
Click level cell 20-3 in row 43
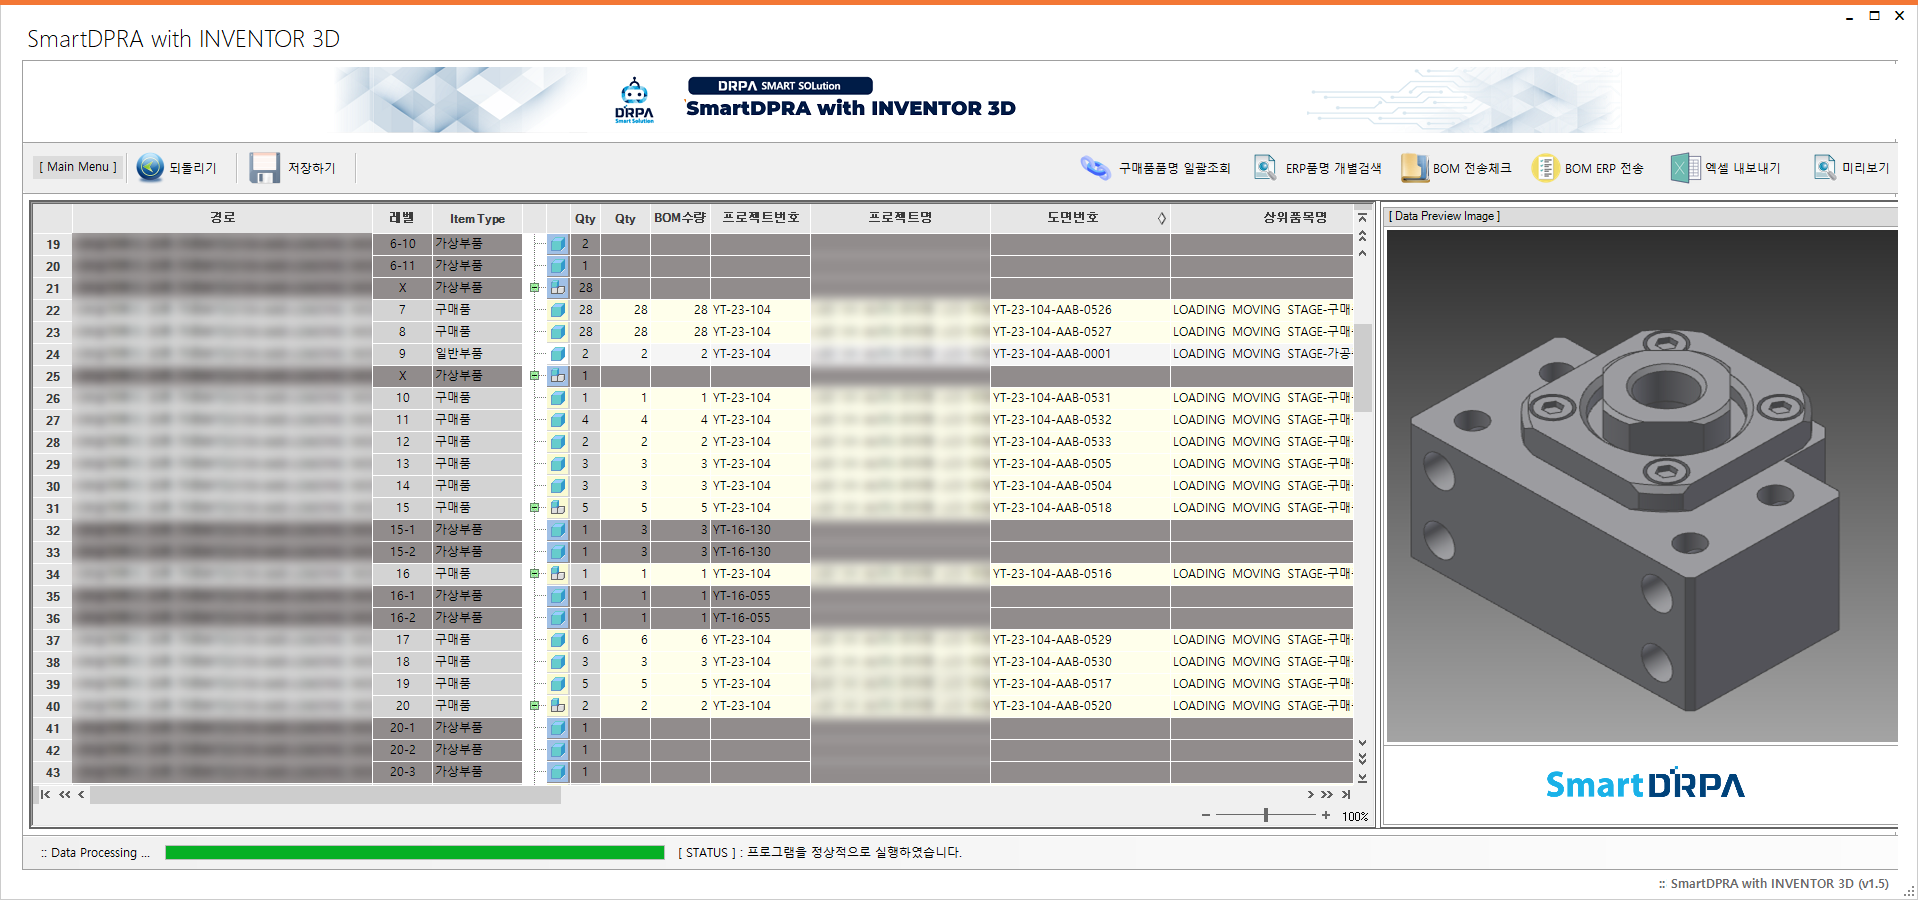[402, 772]
